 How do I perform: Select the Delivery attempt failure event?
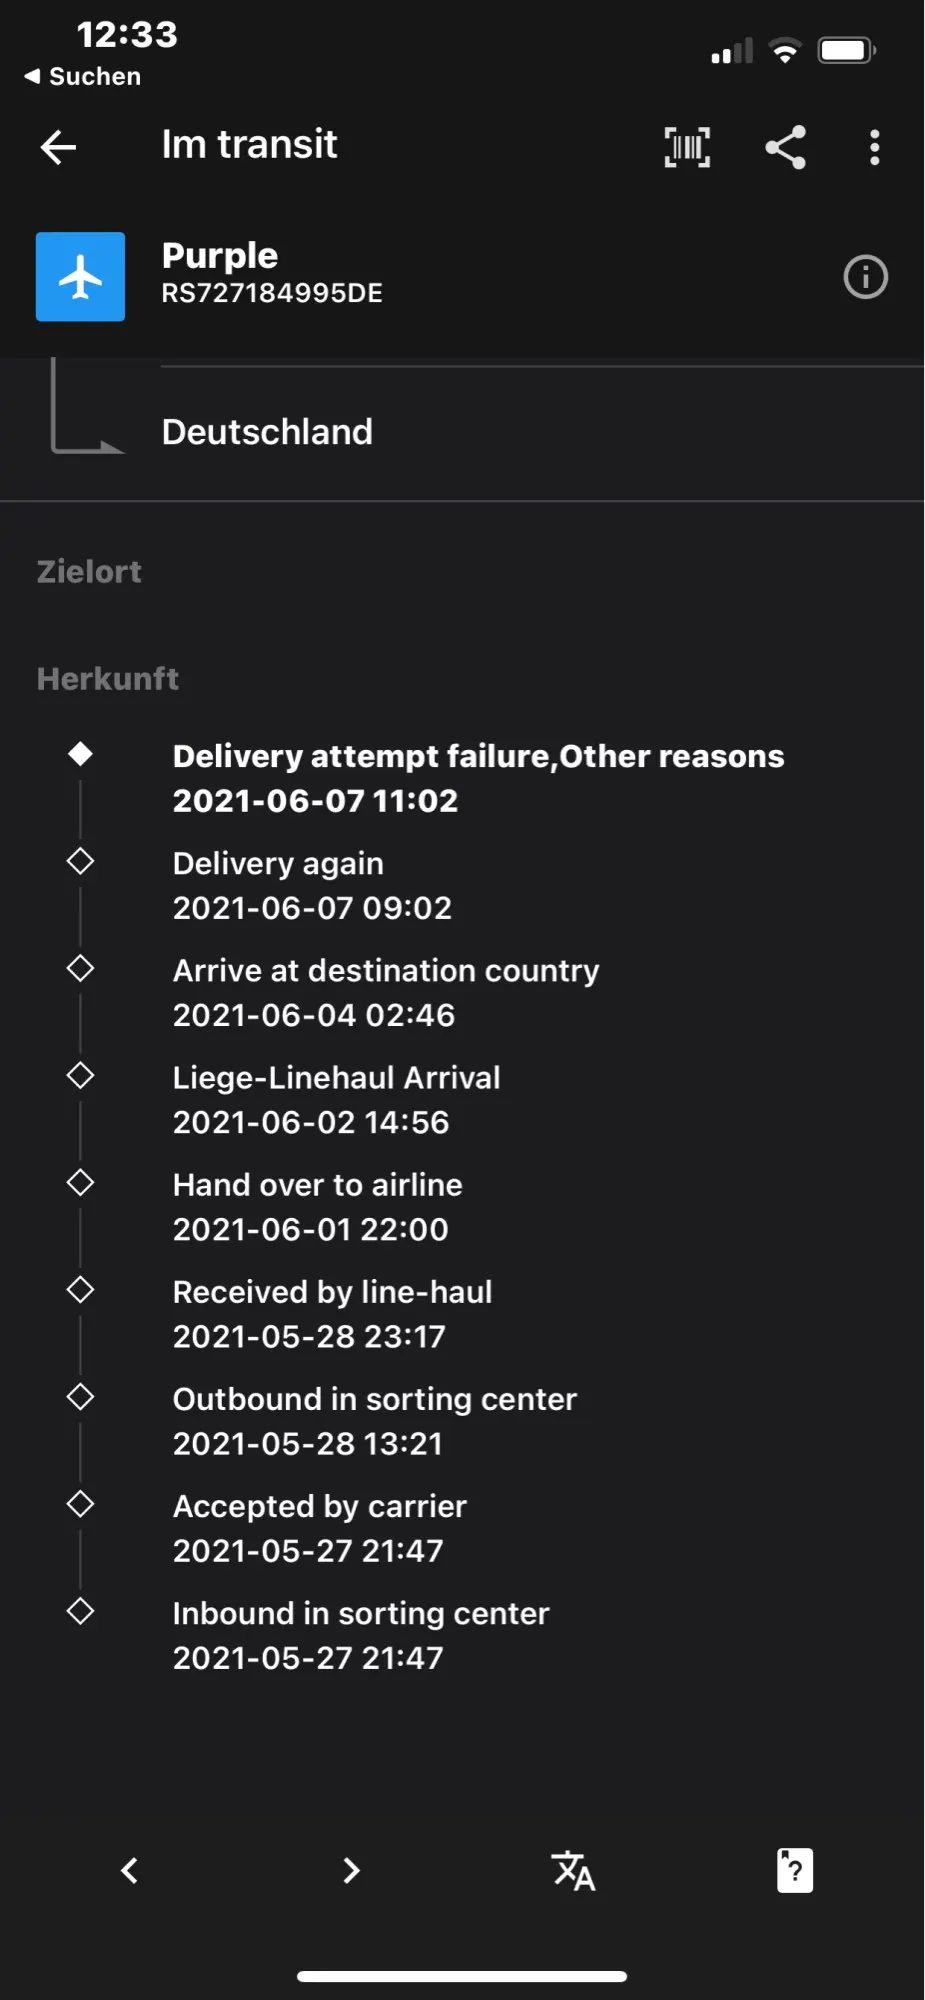(x=478, y=777)
